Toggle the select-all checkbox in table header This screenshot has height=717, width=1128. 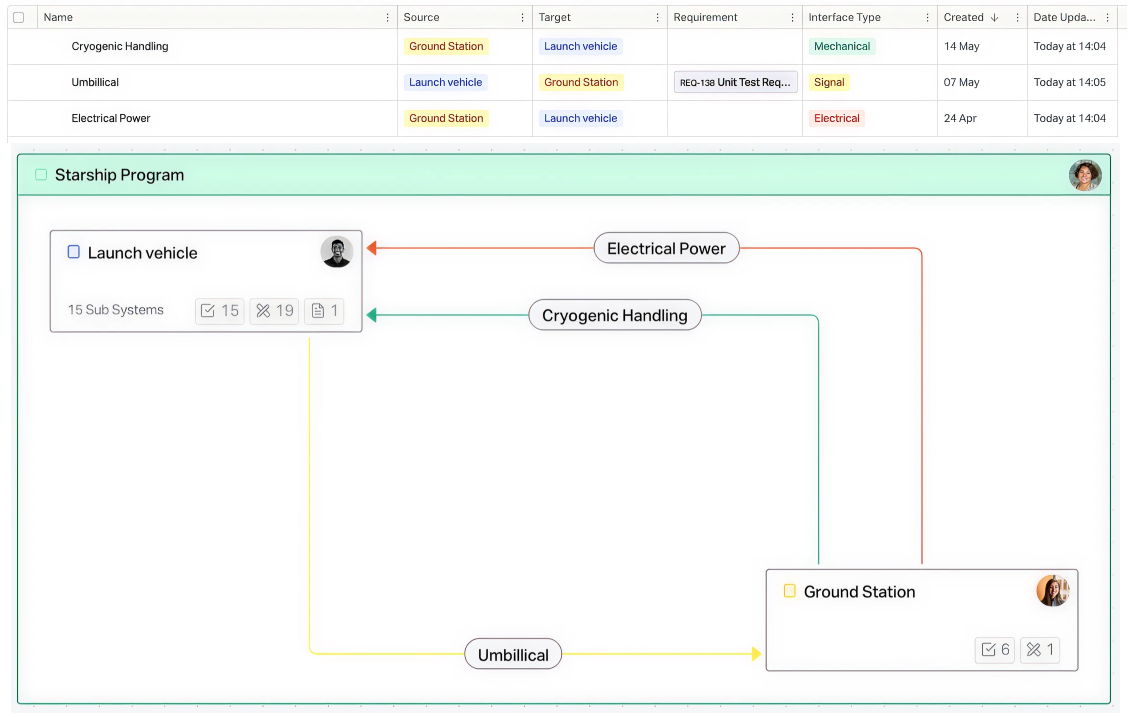click(x=19, y=18)
